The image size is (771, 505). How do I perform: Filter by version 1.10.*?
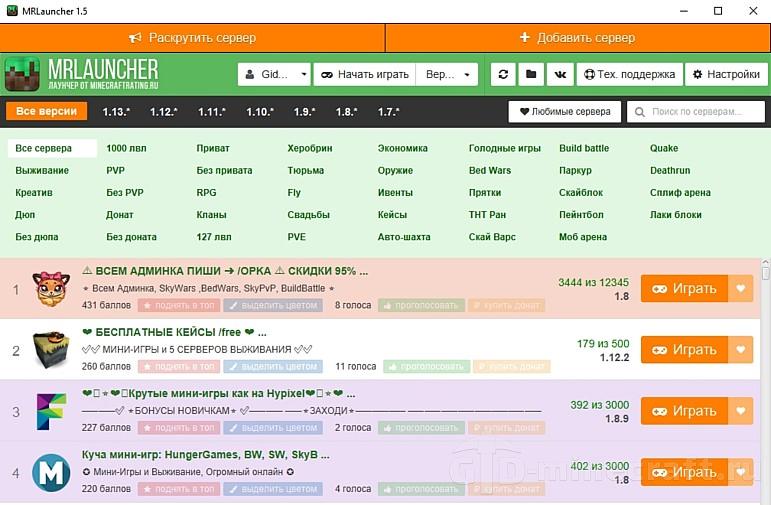point(260,112)
